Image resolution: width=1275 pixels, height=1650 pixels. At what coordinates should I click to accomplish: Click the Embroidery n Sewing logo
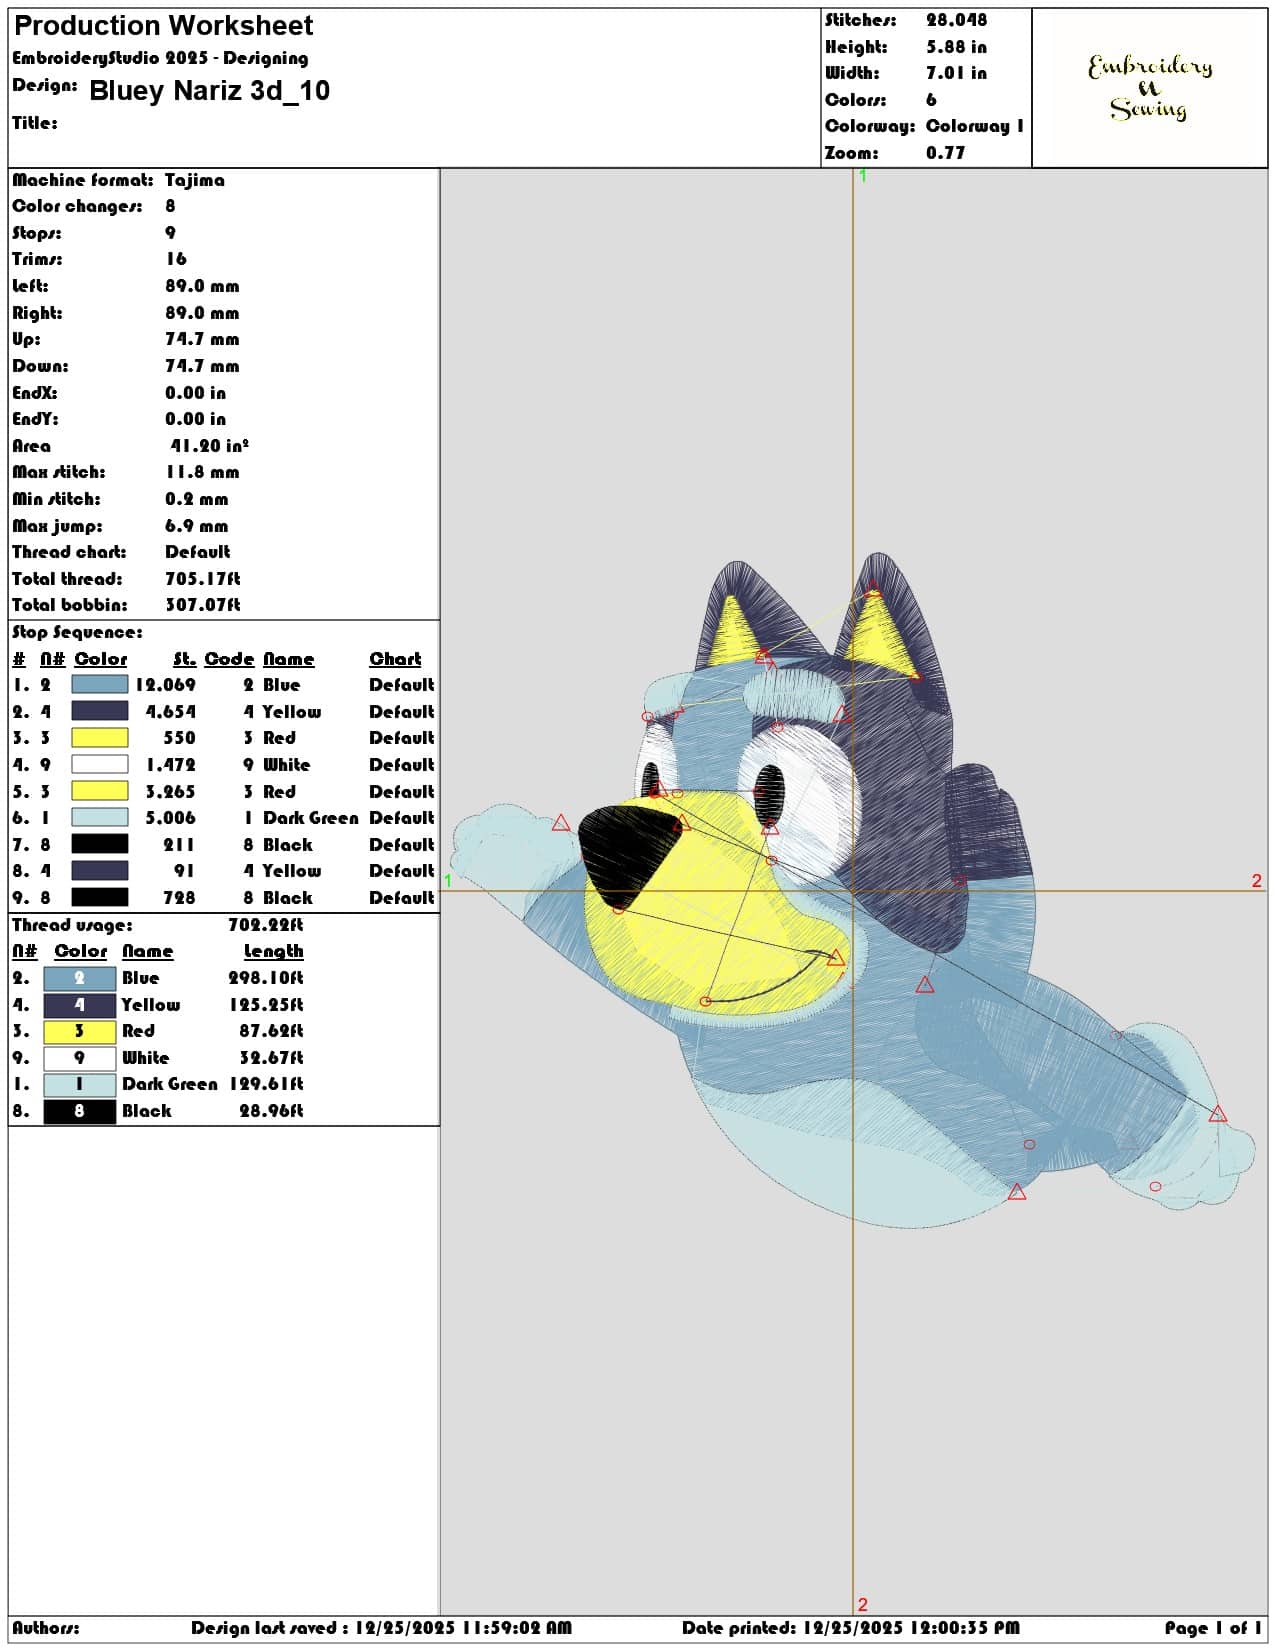1150,88
